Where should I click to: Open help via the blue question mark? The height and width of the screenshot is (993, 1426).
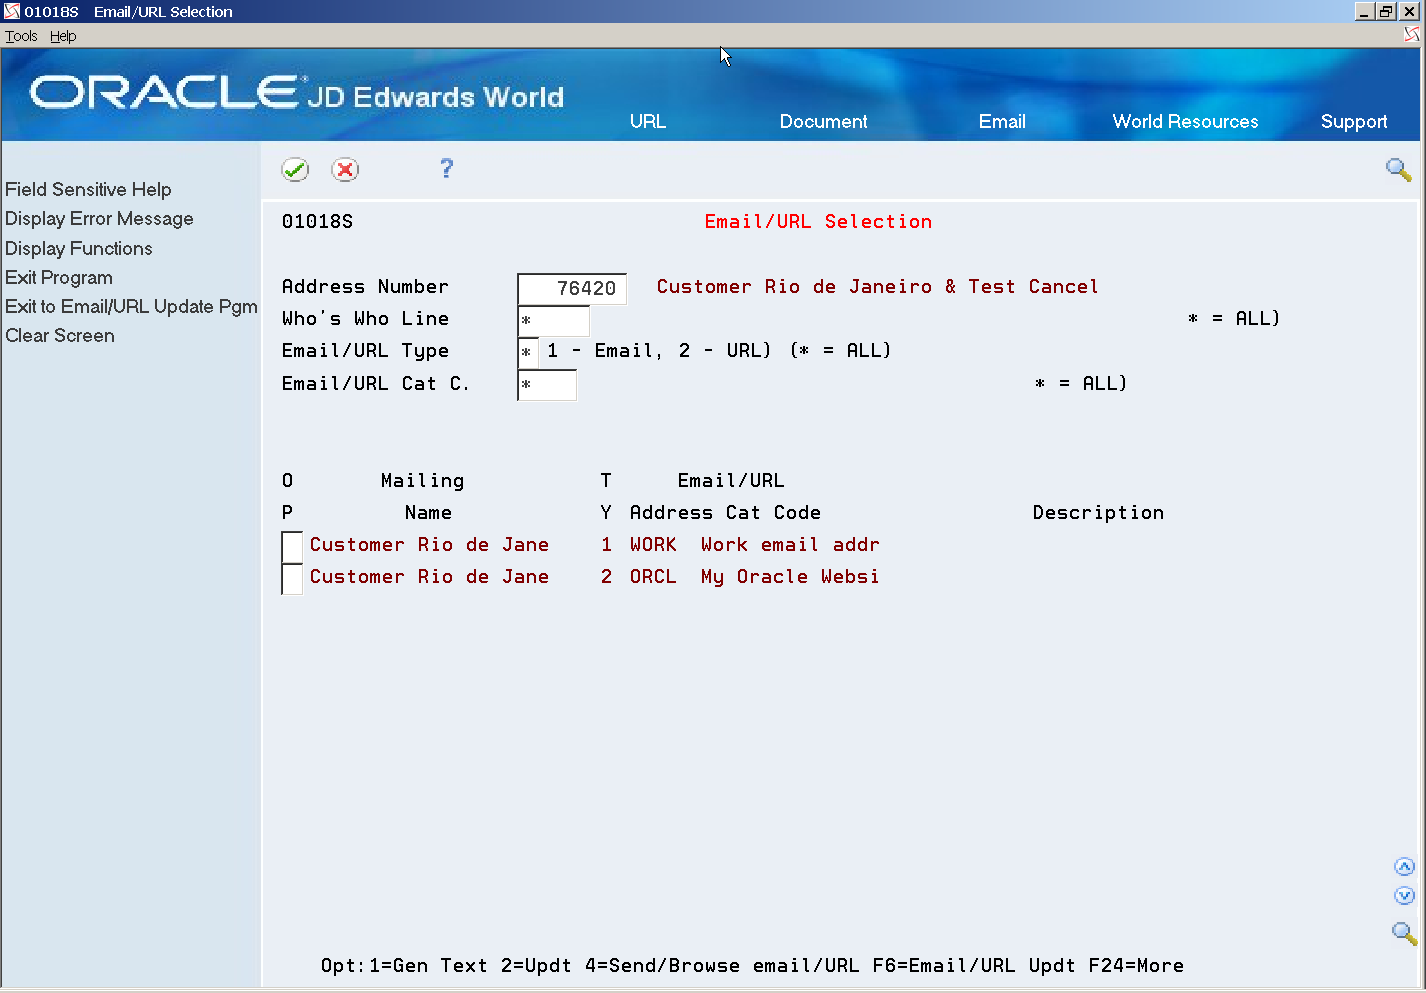[x=446, y=169]
